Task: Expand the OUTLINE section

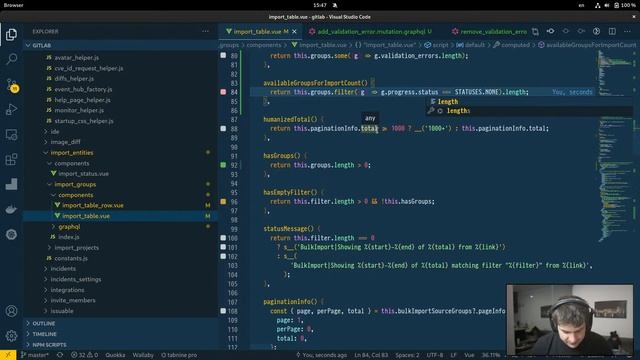Action: tap(121, 323)
